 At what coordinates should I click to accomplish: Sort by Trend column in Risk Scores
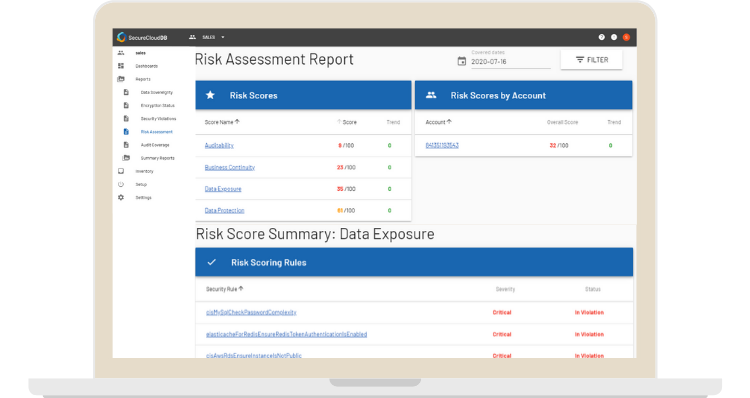tap(393, 122)
